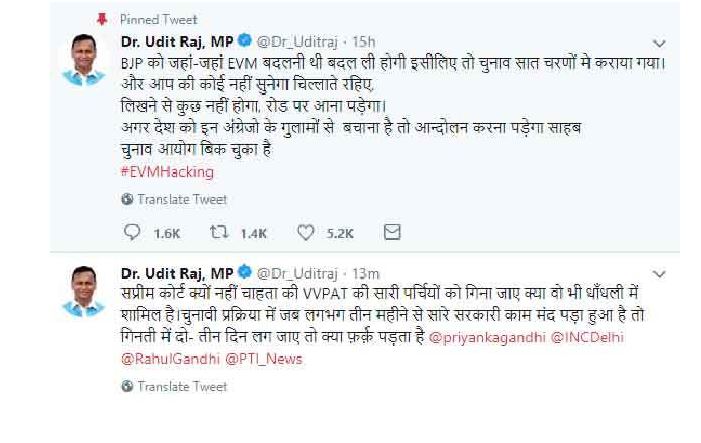Send pinned tweet via direct message envelope
701x443 pixels.
[x=392, y=232]
